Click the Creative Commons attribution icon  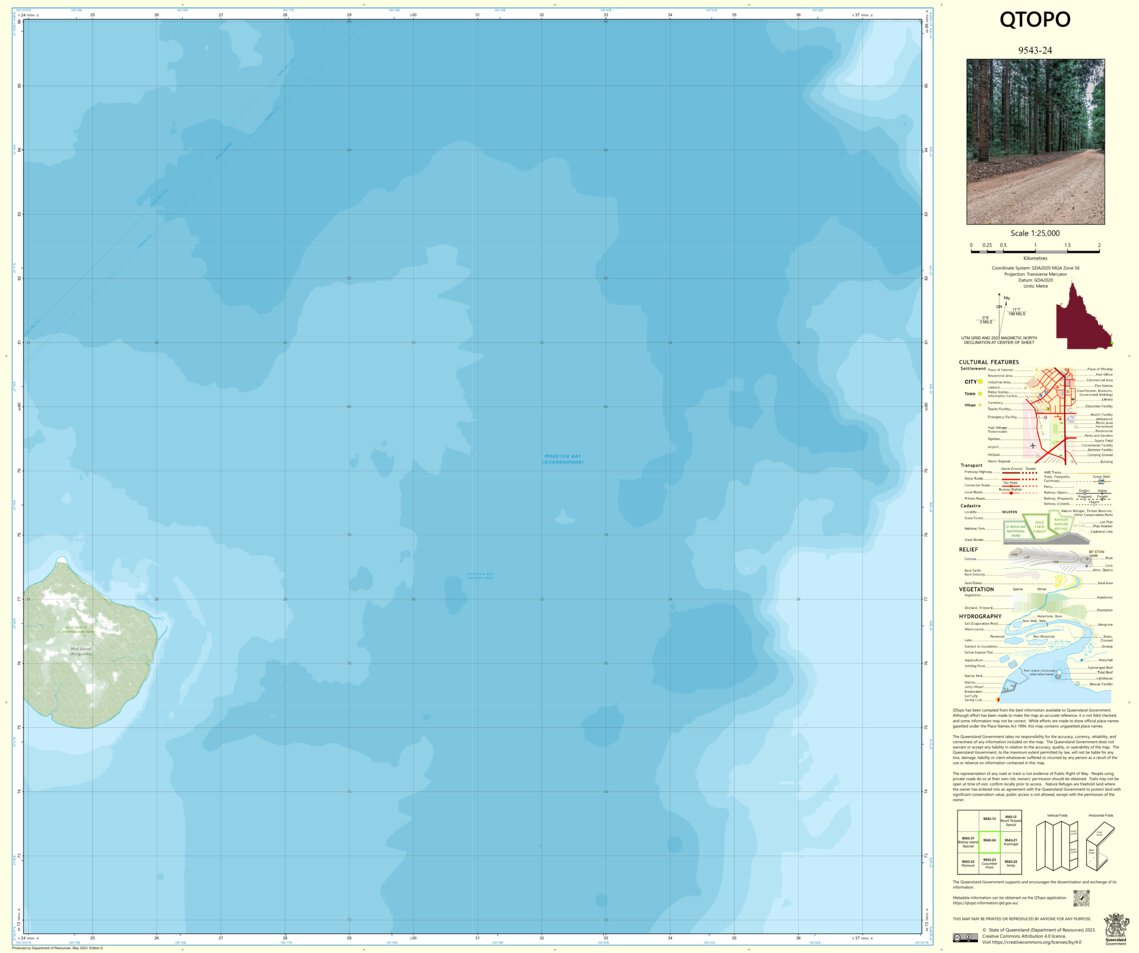(x=966, y=936)
